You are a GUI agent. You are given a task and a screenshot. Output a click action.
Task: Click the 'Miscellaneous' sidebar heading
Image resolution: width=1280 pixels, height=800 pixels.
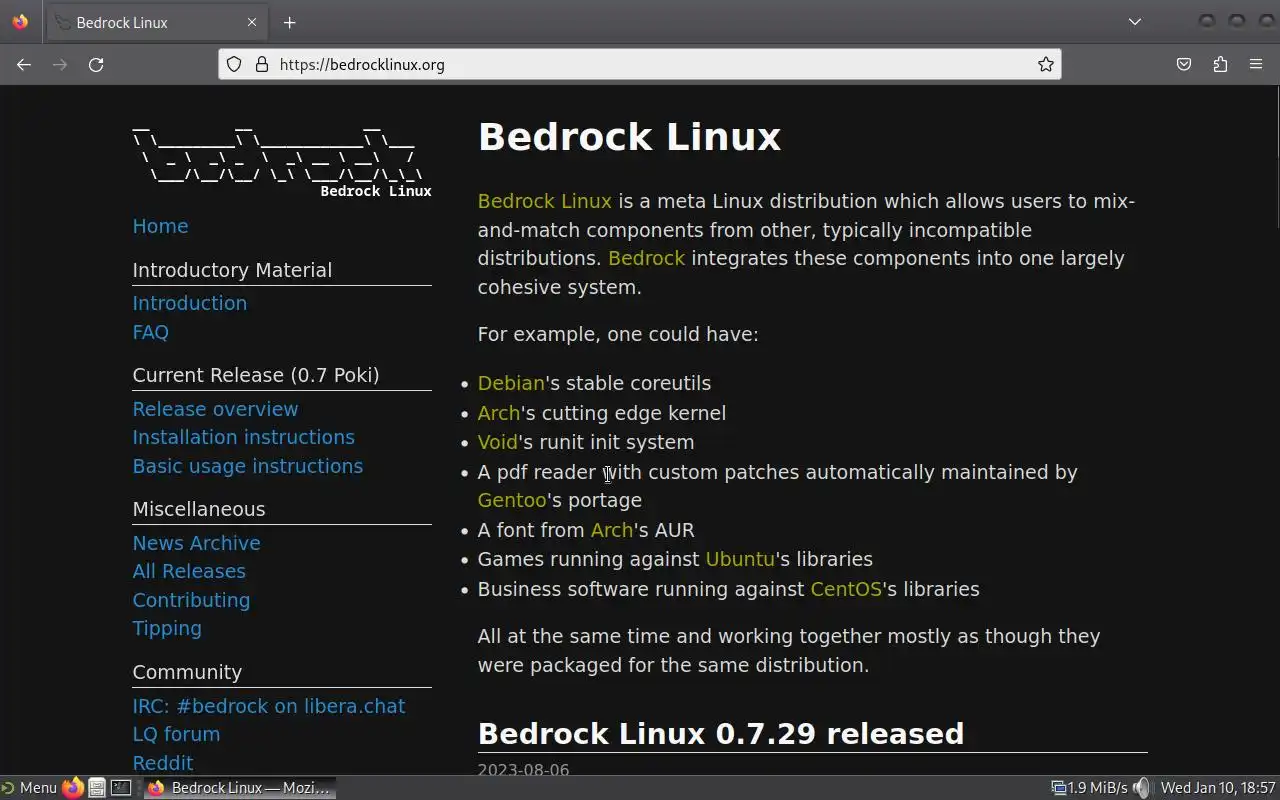[x=199, y=509]
